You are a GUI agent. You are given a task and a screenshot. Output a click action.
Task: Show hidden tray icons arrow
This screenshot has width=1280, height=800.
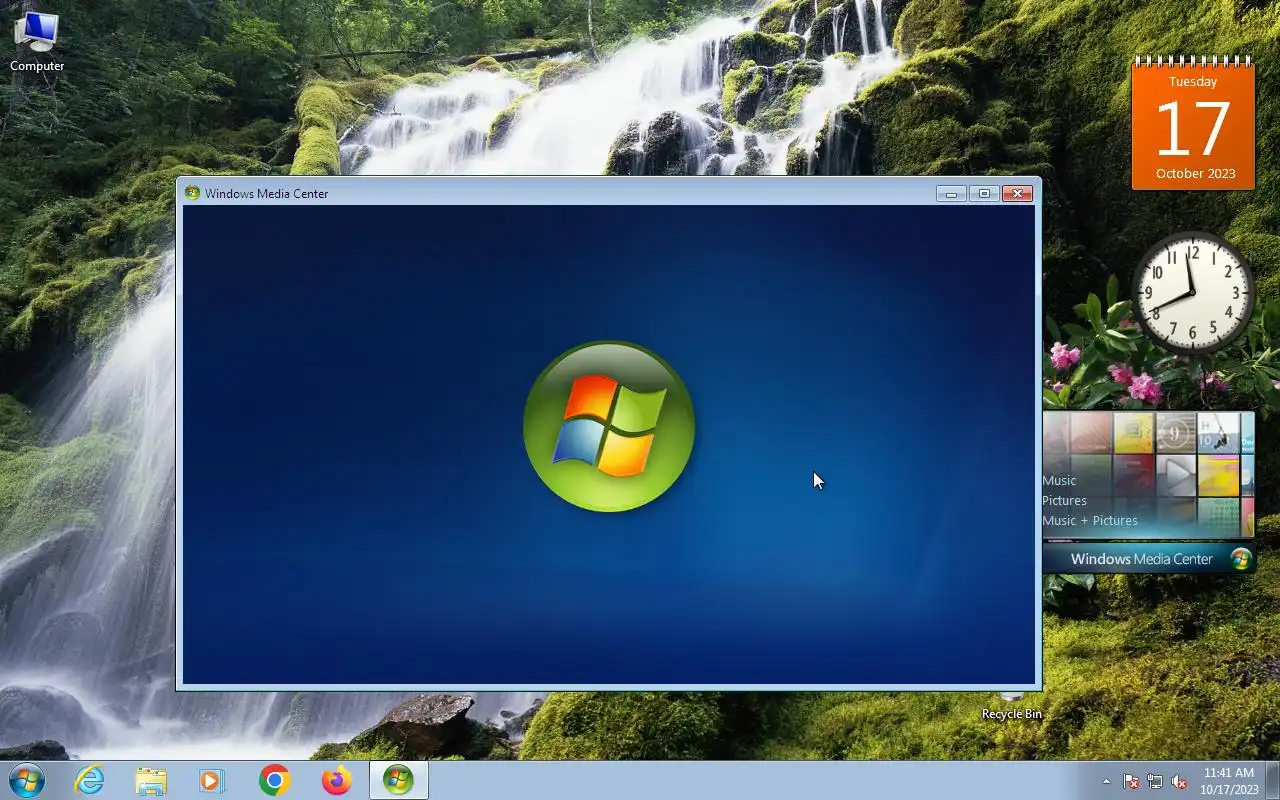pyautogui.click(x=1106, y=781)
